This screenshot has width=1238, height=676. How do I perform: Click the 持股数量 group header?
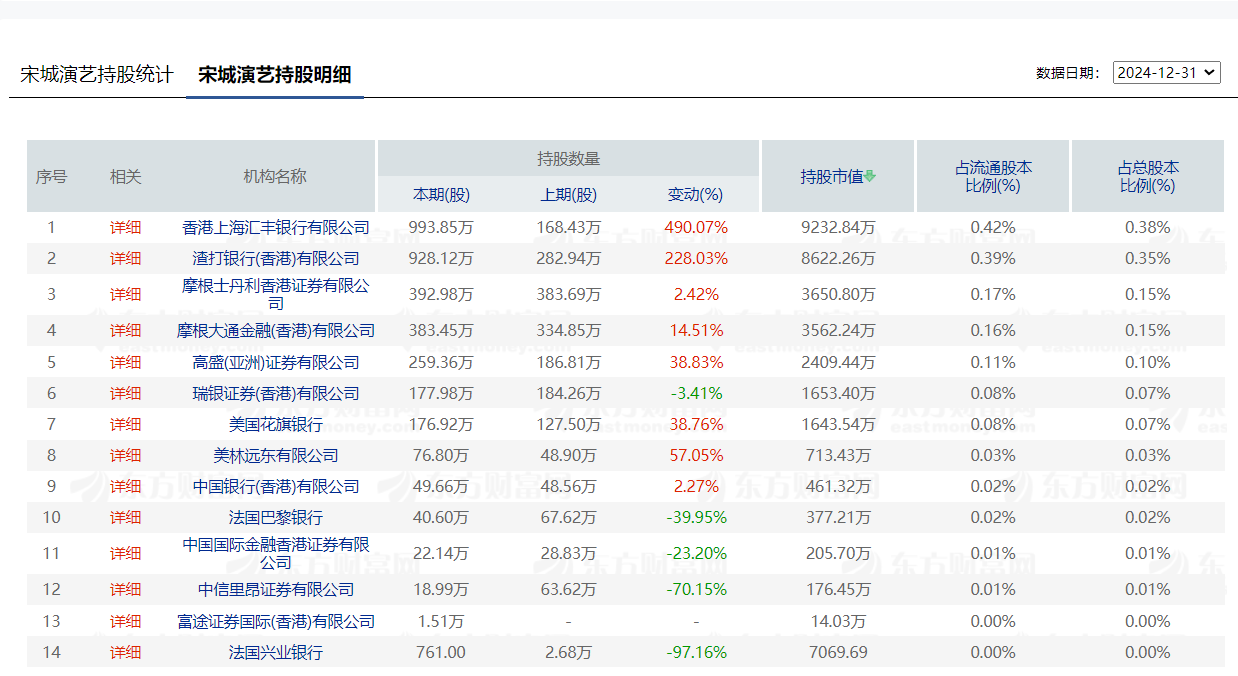pos(568,158)
